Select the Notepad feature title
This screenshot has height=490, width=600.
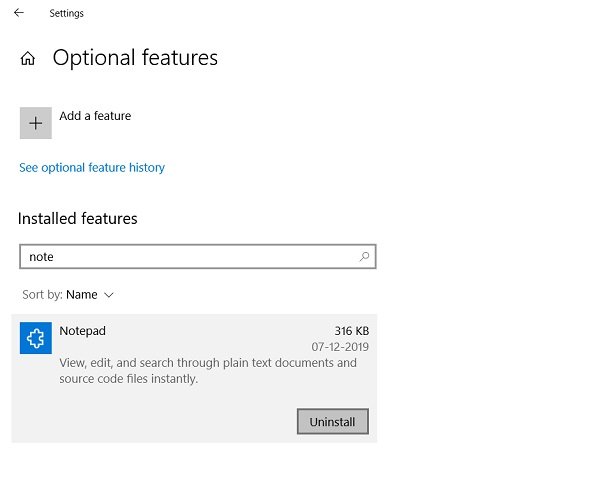coord(82,331)
